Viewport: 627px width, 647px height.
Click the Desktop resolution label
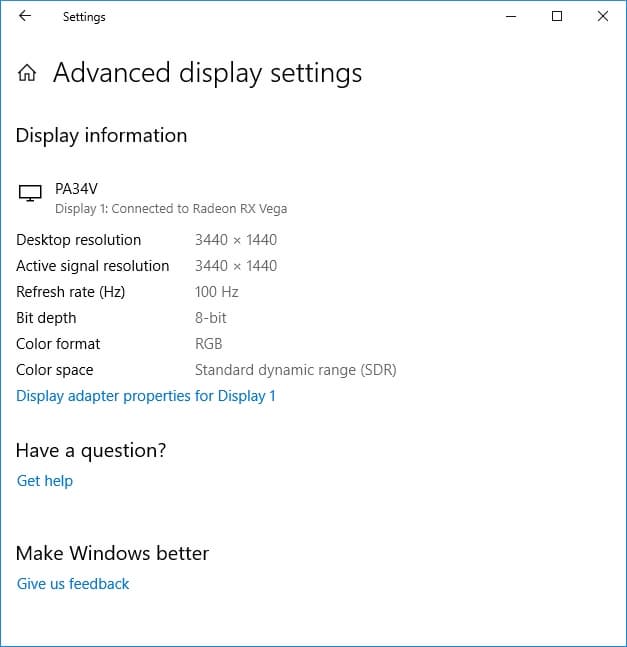[78, 240]
